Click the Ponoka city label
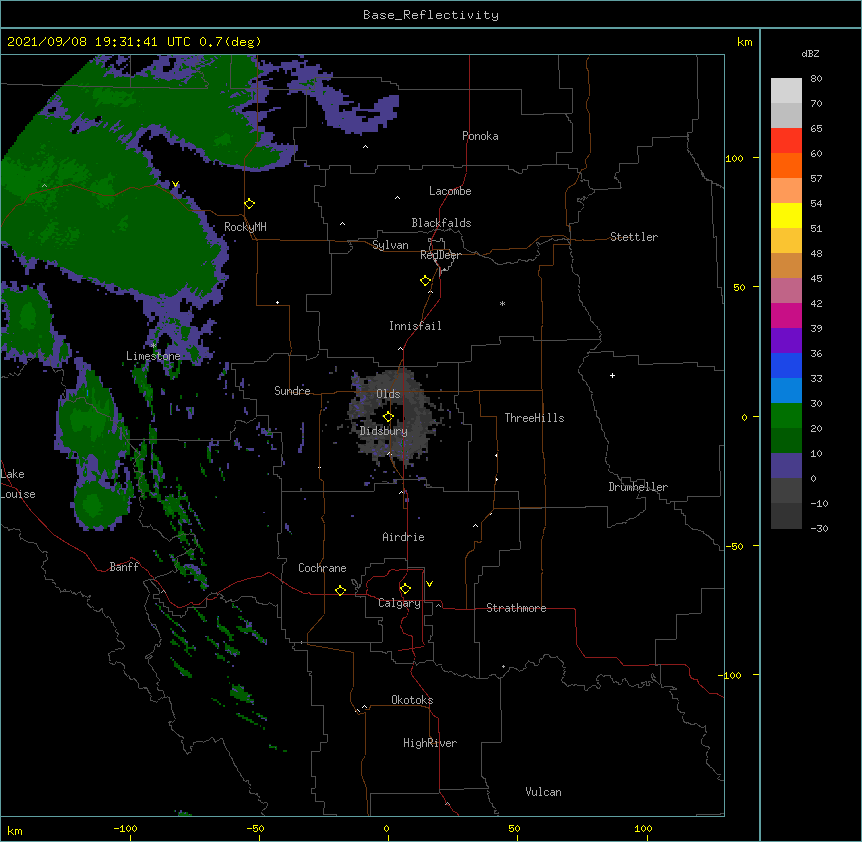The width and height of the screenshot is (862, 842). click(480, 136)
